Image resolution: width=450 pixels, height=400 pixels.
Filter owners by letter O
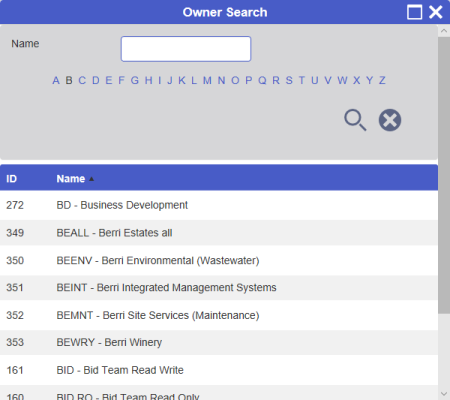coord(235,80)
